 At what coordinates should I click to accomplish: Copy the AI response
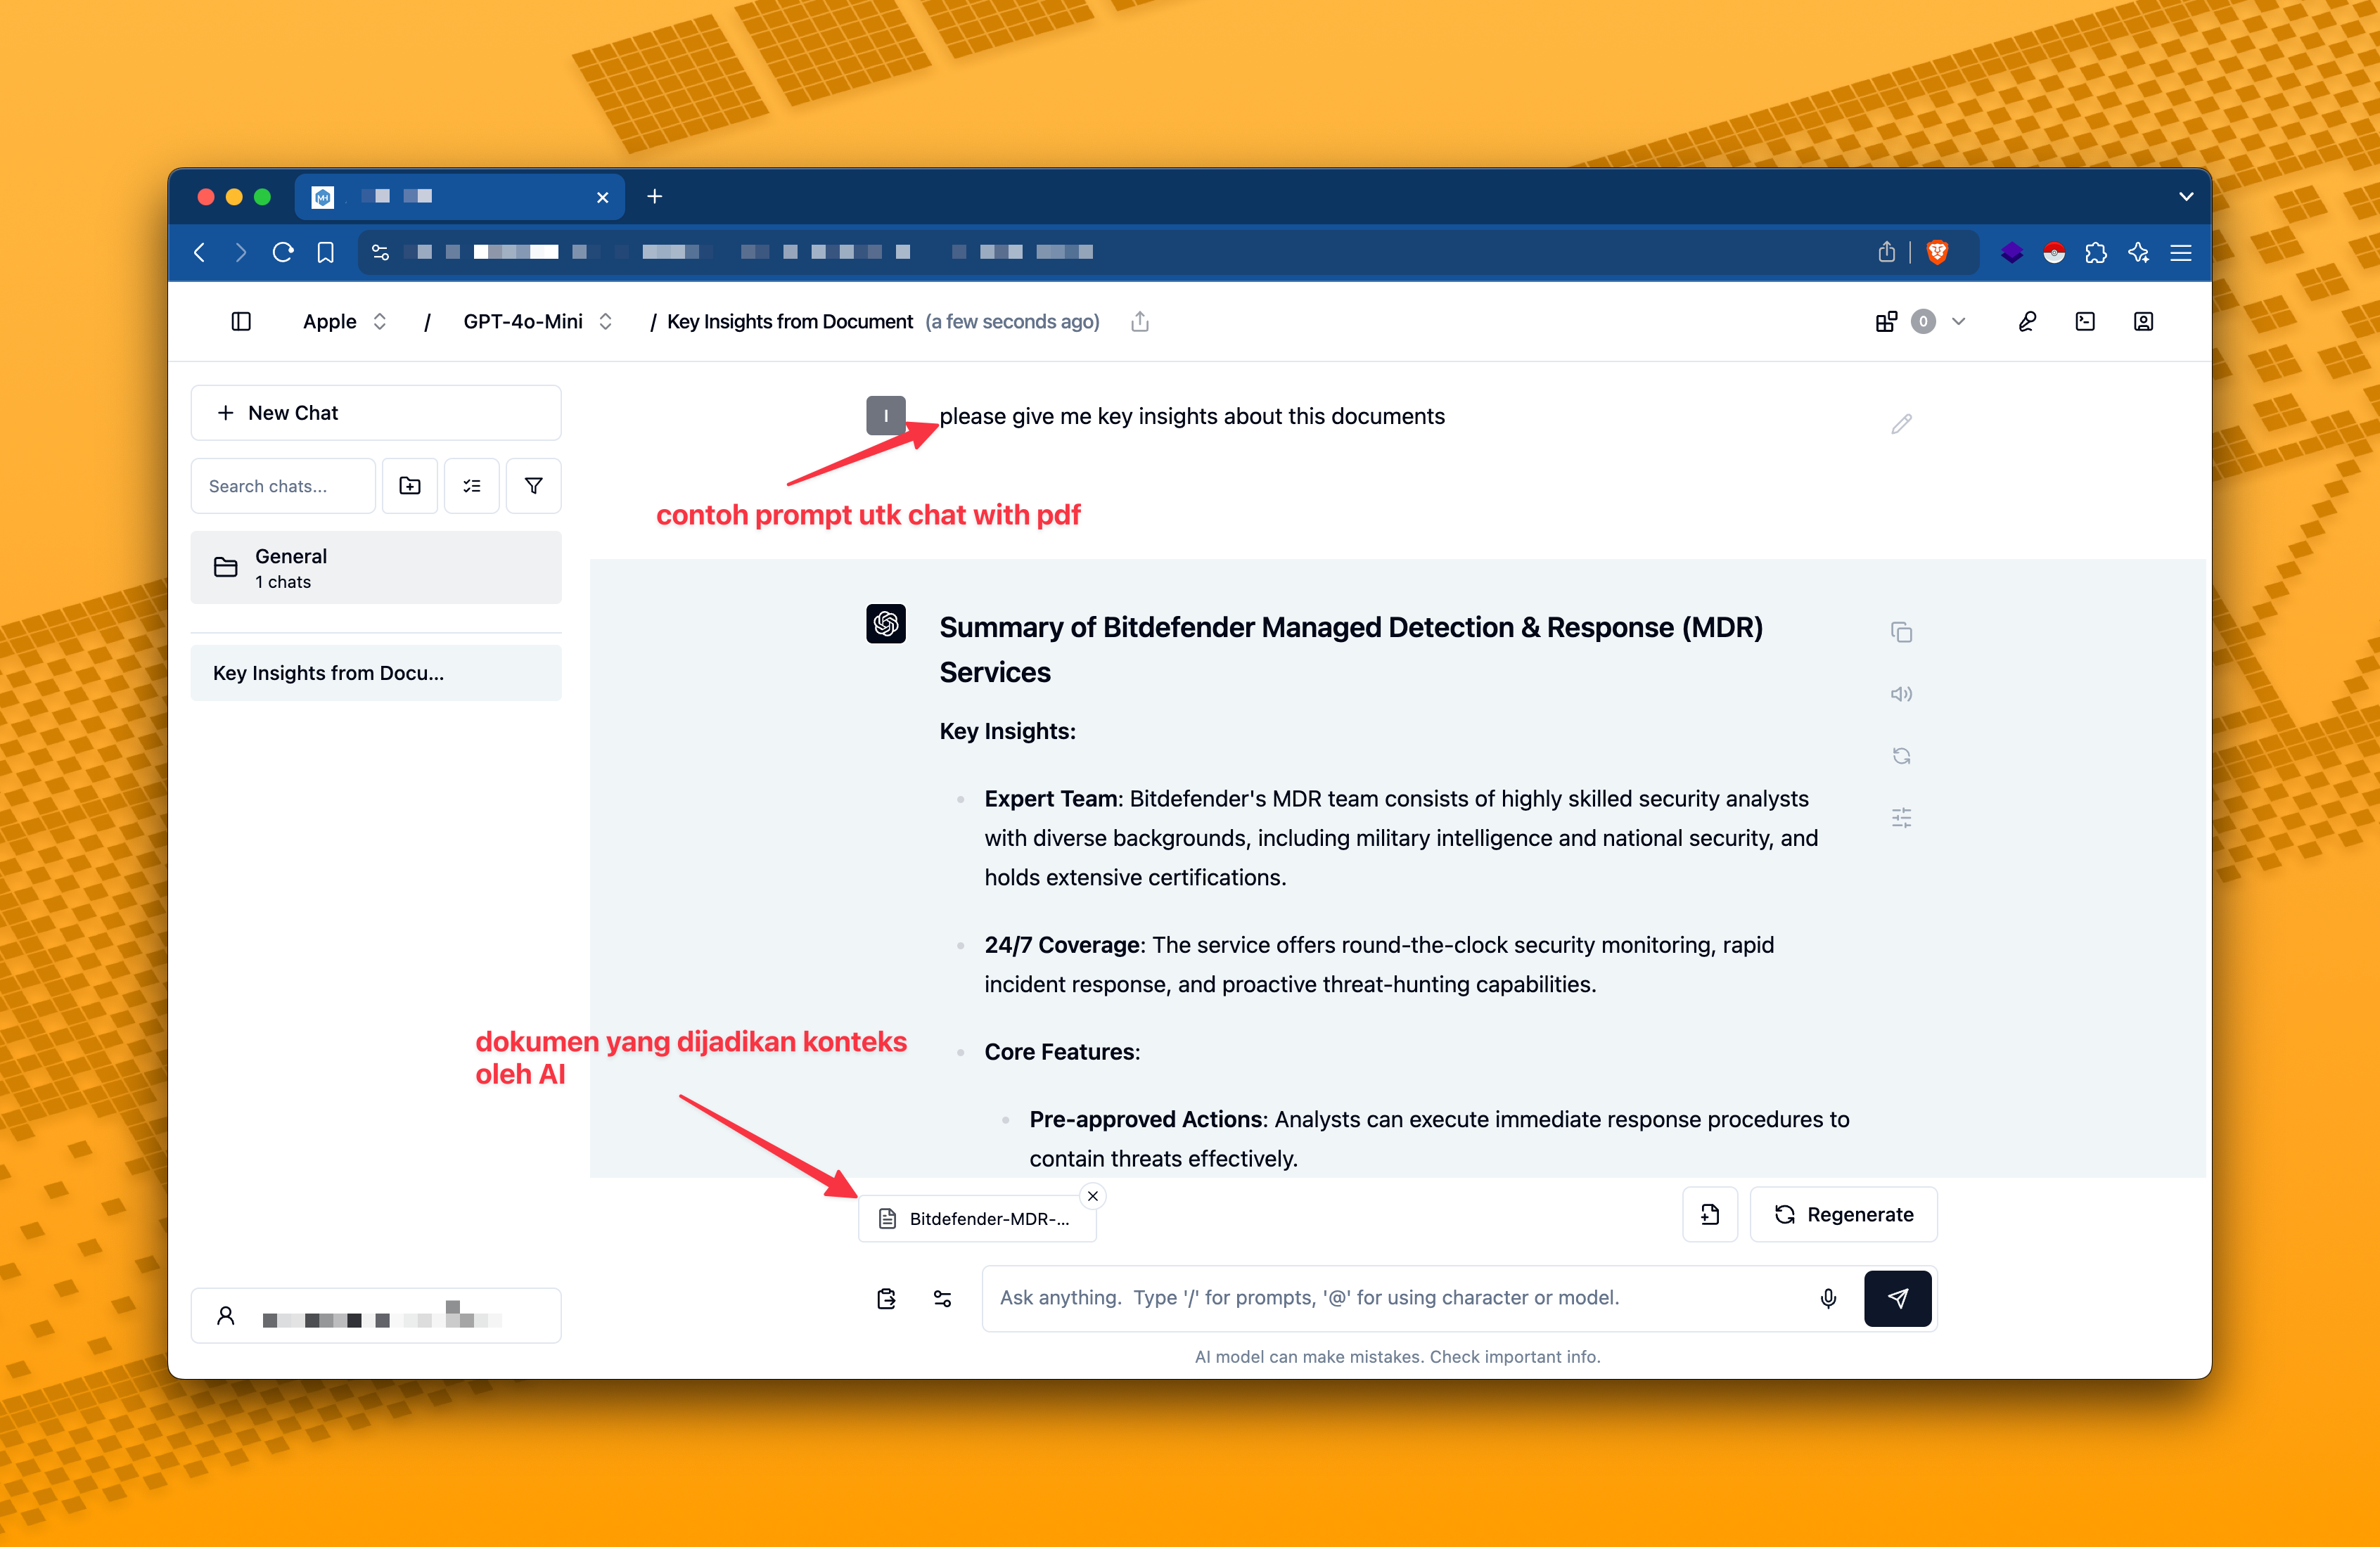[x=1901, y=632]
